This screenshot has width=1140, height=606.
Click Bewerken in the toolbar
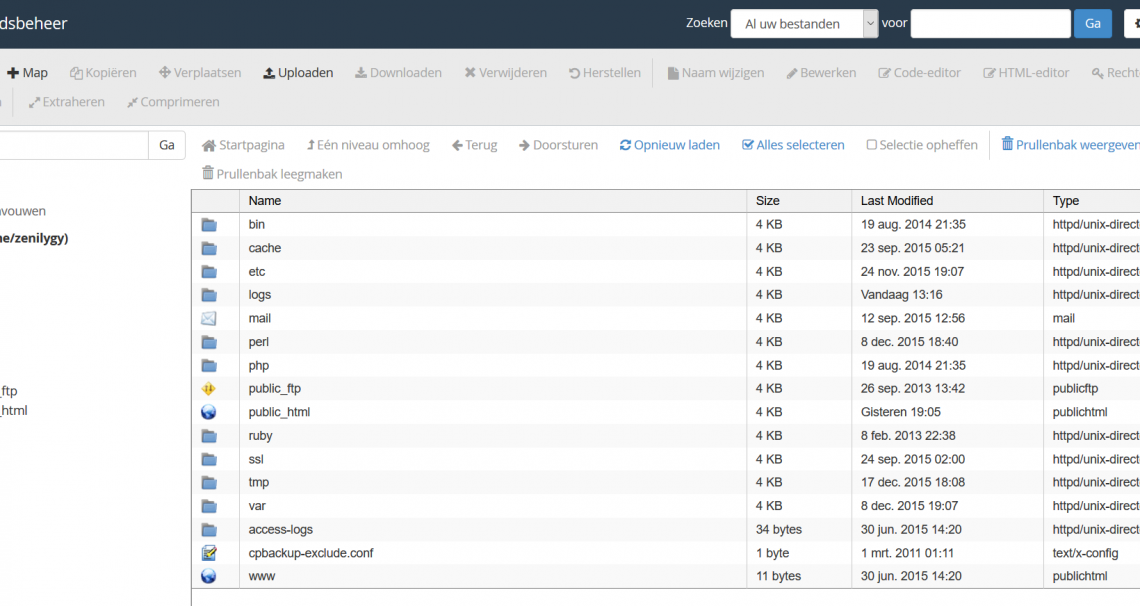coord(821,73)
